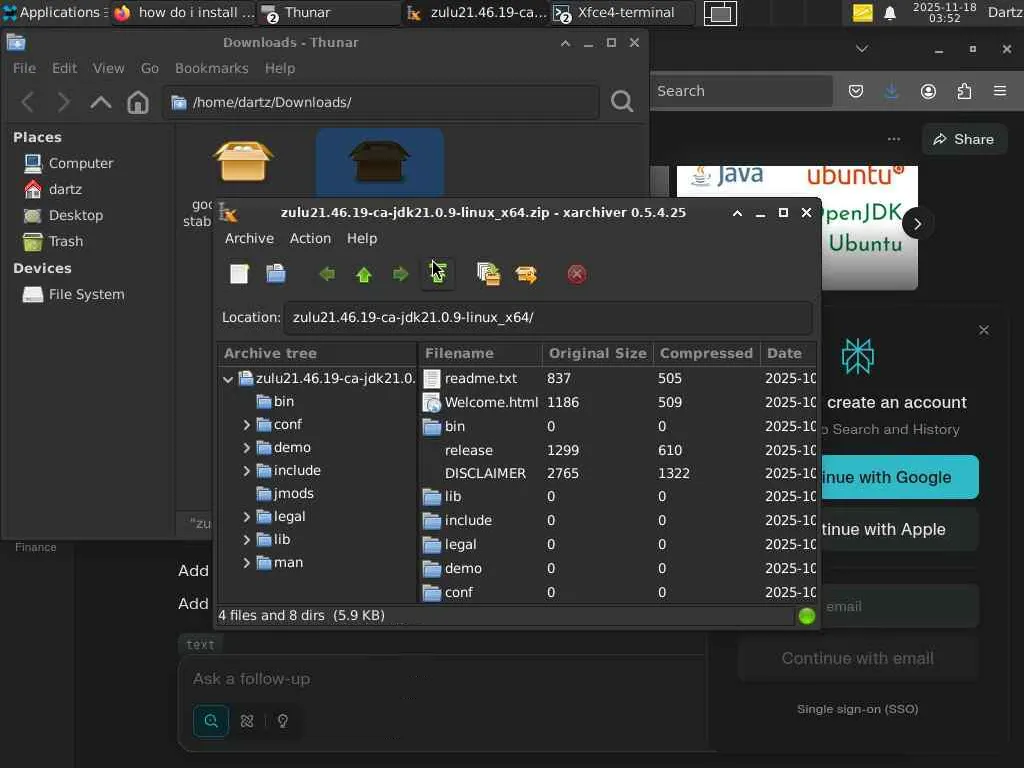Click the Pocket save icon in Firefox
Viewport: 1024px width, 768px height.
pyautogui.click(x=856, y=91)
